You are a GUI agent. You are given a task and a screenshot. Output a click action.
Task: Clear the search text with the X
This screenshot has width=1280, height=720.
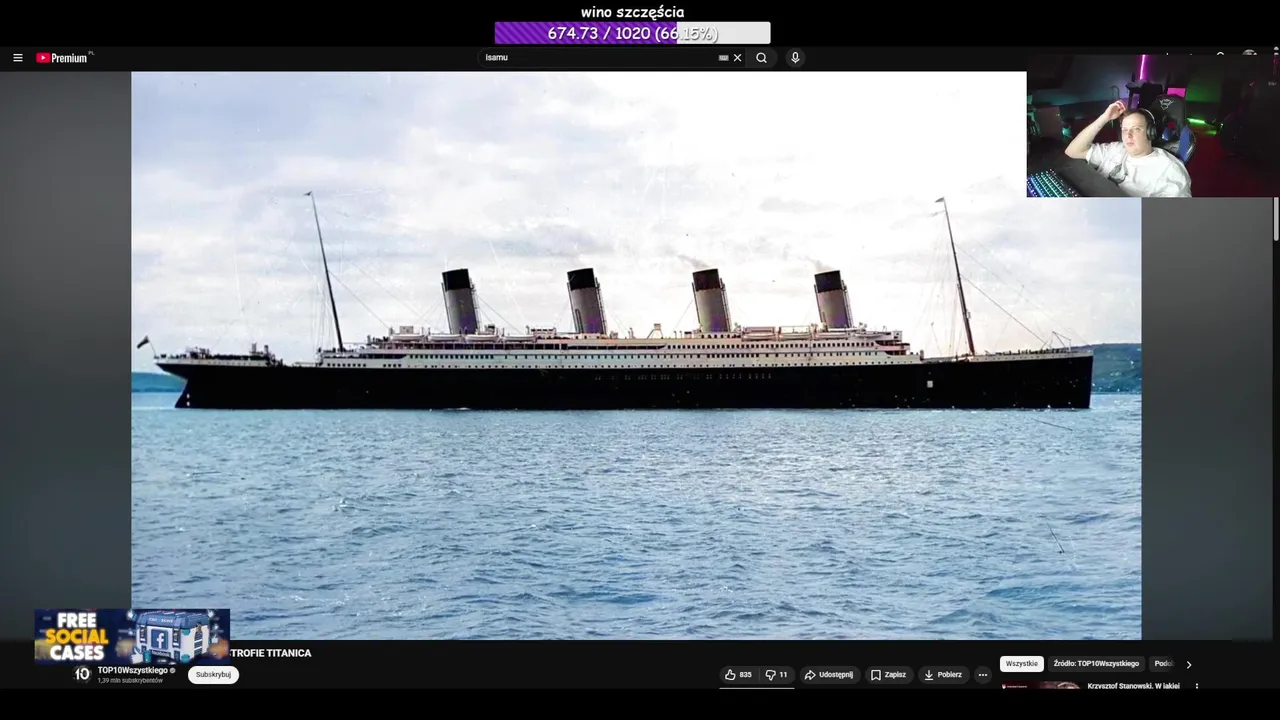738,58
